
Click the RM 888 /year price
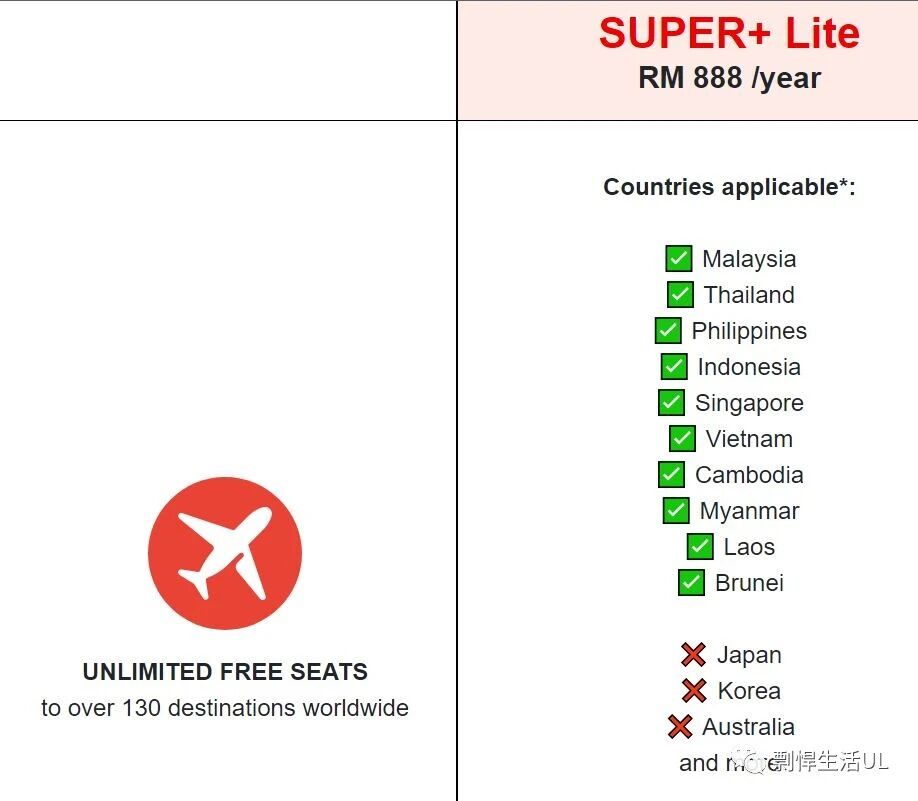click(729, 78)
